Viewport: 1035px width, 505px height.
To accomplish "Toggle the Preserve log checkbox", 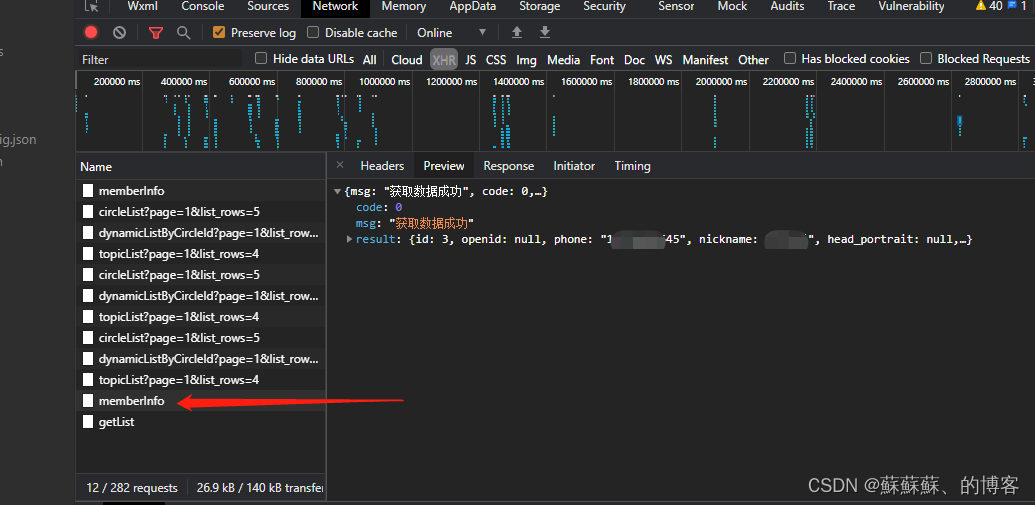I will (219, 32).
